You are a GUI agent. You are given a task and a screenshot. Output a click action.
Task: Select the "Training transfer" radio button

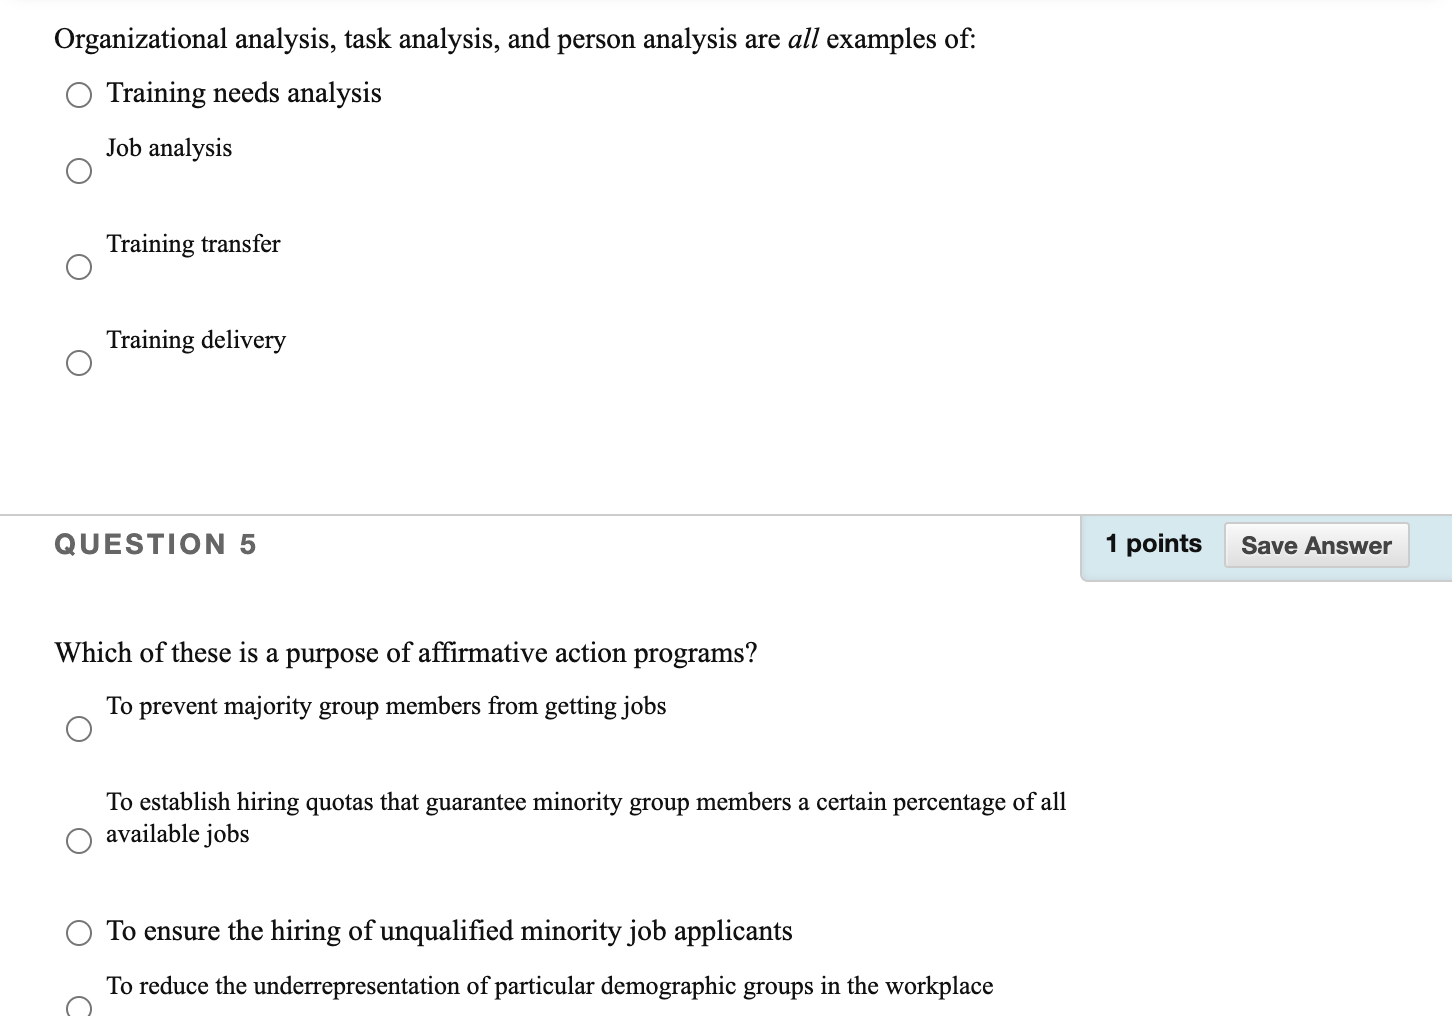(78, 267)
